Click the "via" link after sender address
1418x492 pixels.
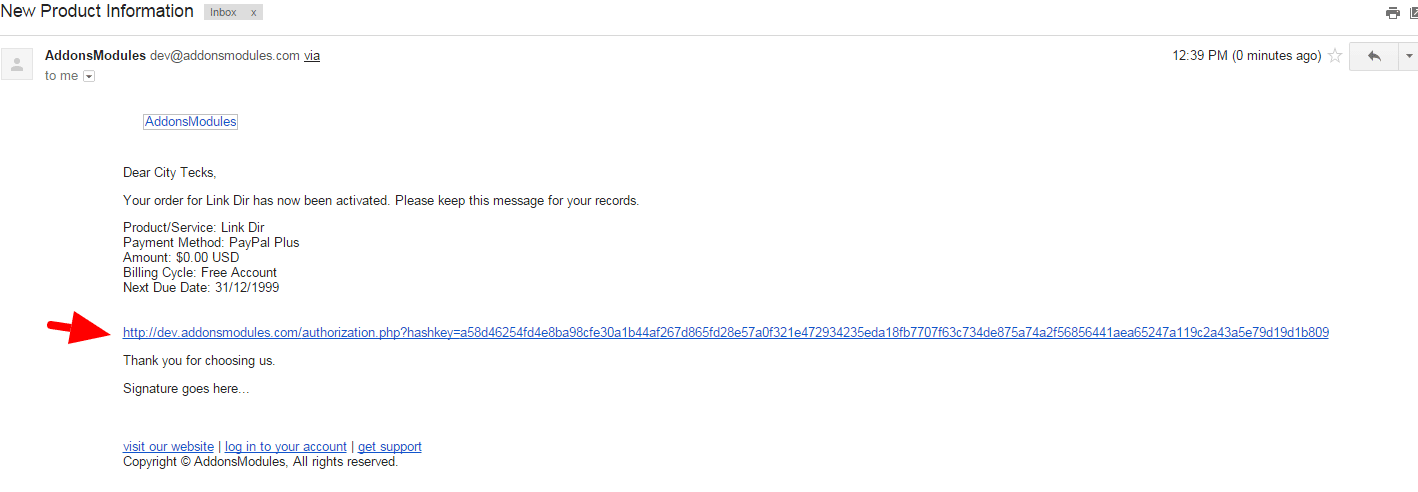312,56
